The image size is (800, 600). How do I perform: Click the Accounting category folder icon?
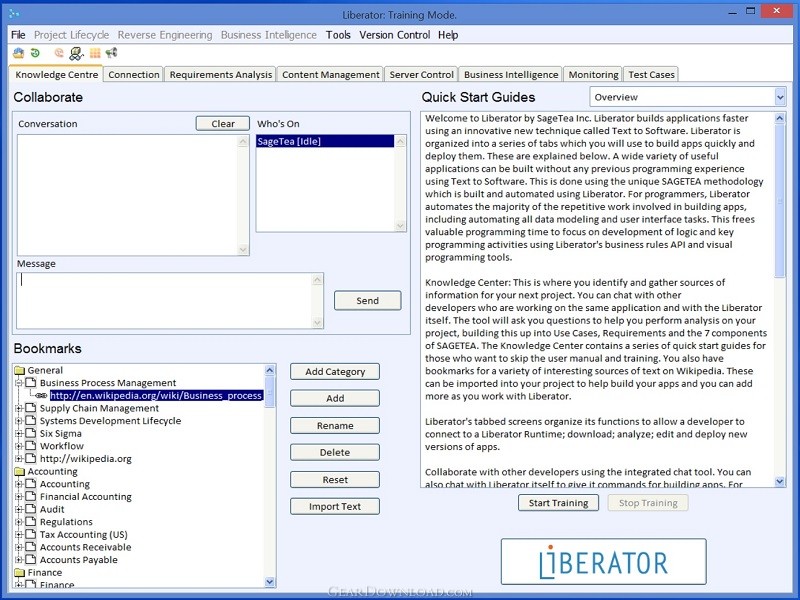point(20,471)
